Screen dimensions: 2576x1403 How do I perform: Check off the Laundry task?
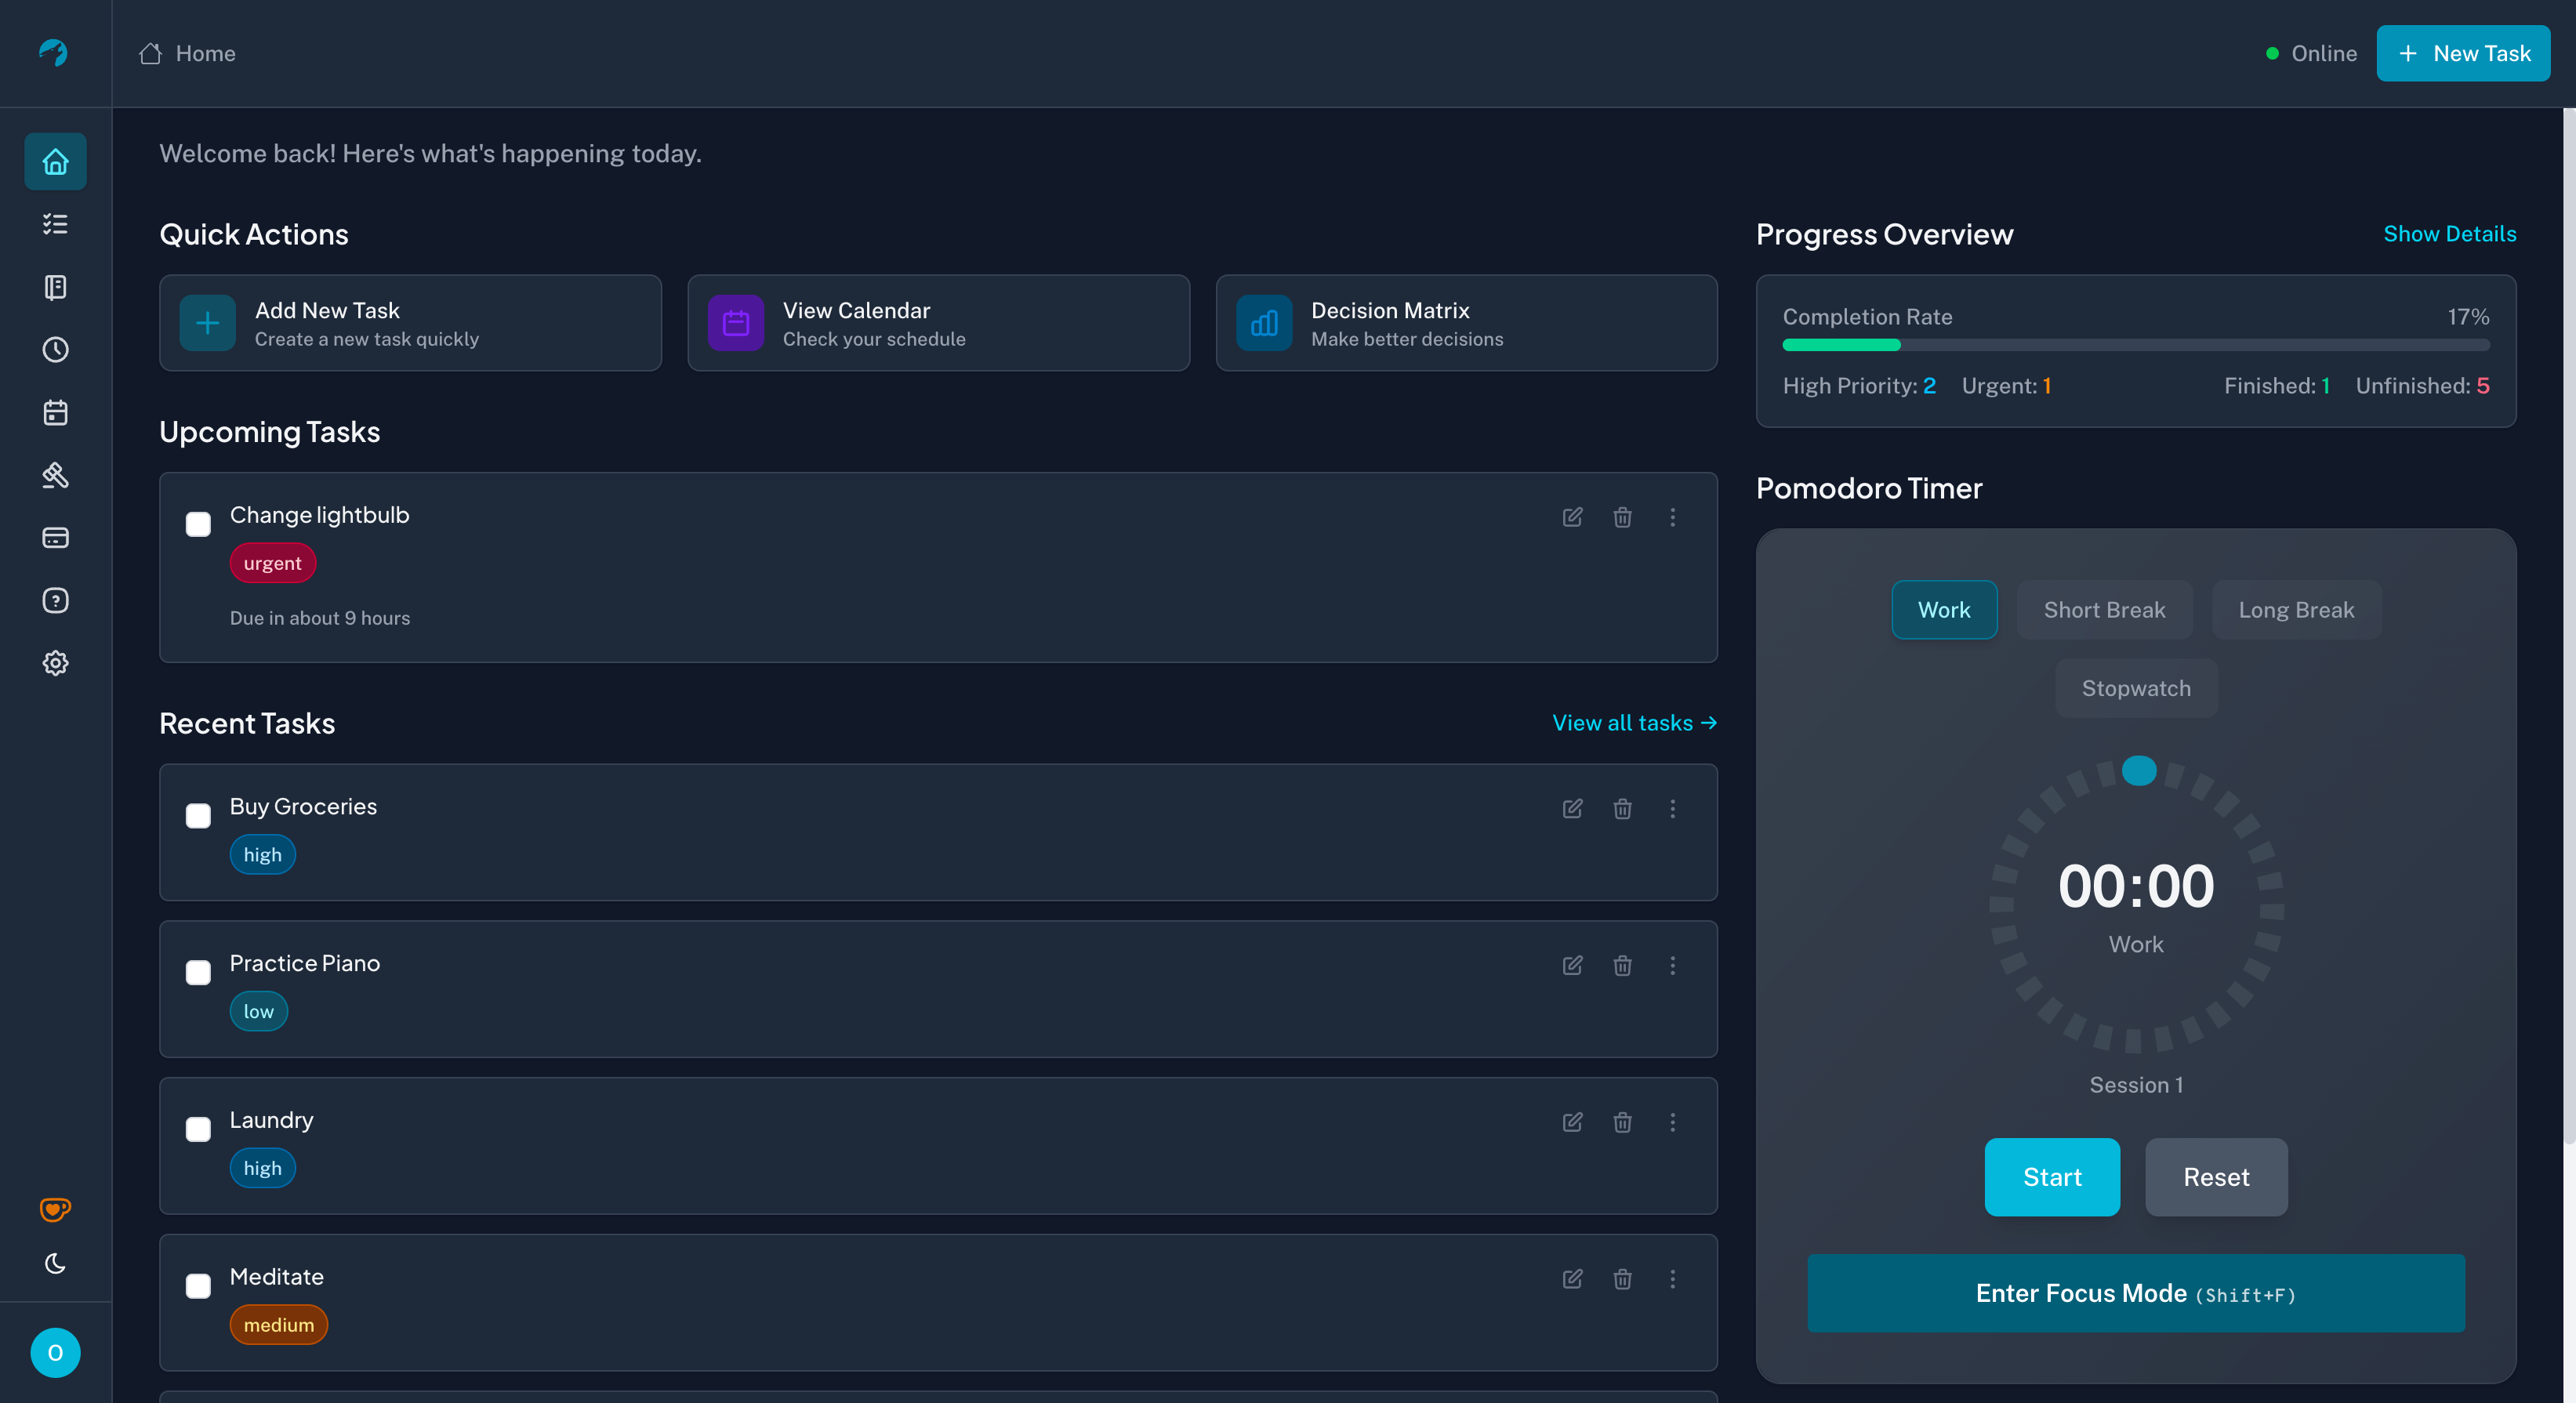point(198,1130)
